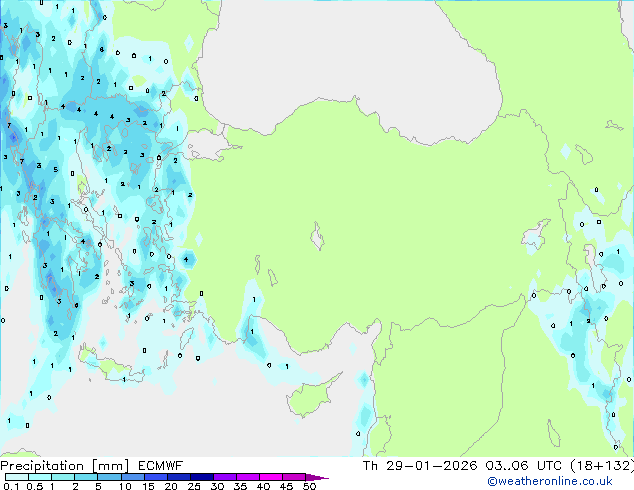Select the 40–45 mm magenta legend swatch
Screen dimensions: 634x490
pyautogui.click(x=271, y=477)
